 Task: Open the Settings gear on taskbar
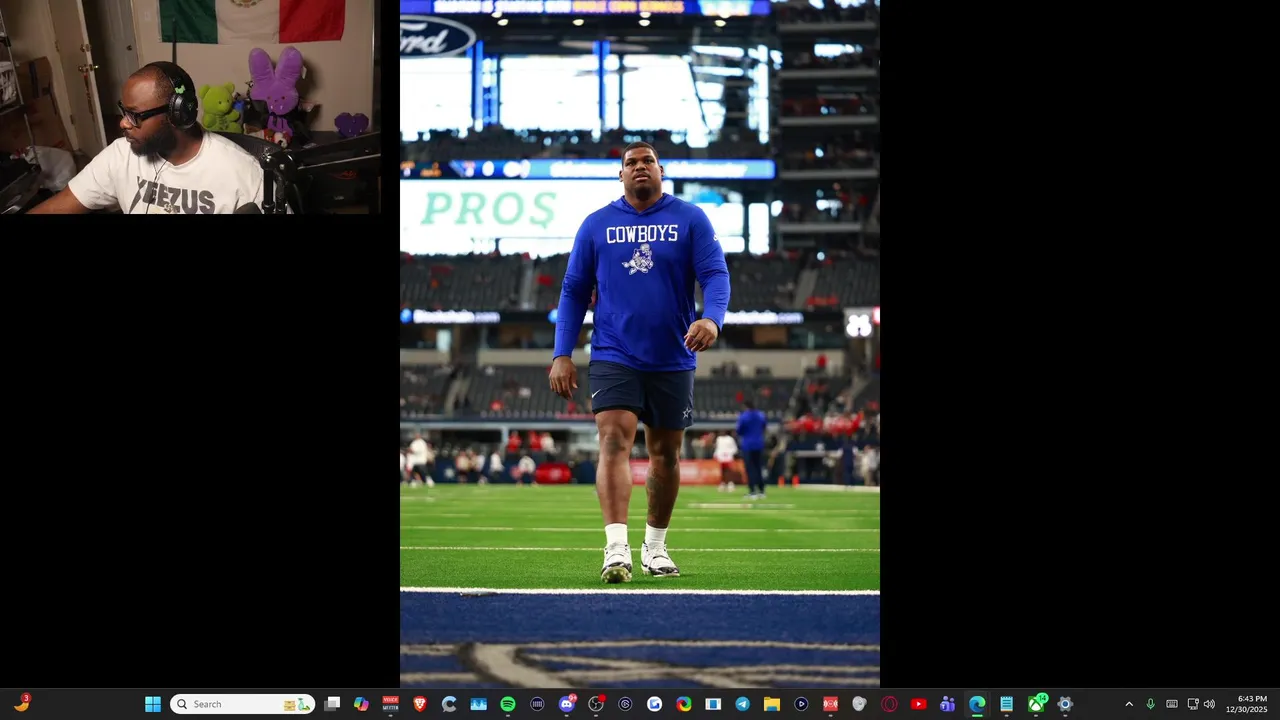pos(1065,704)
